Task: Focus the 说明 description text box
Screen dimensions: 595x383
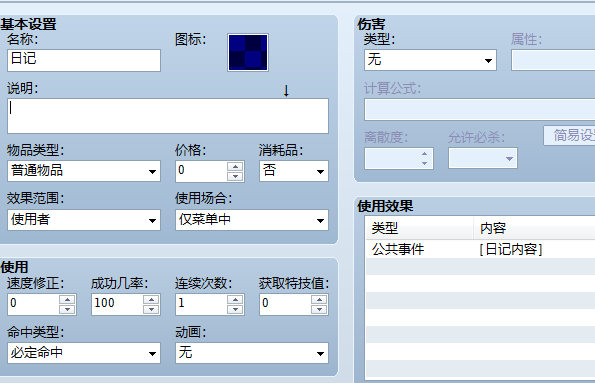Action: tap(168, 116)
